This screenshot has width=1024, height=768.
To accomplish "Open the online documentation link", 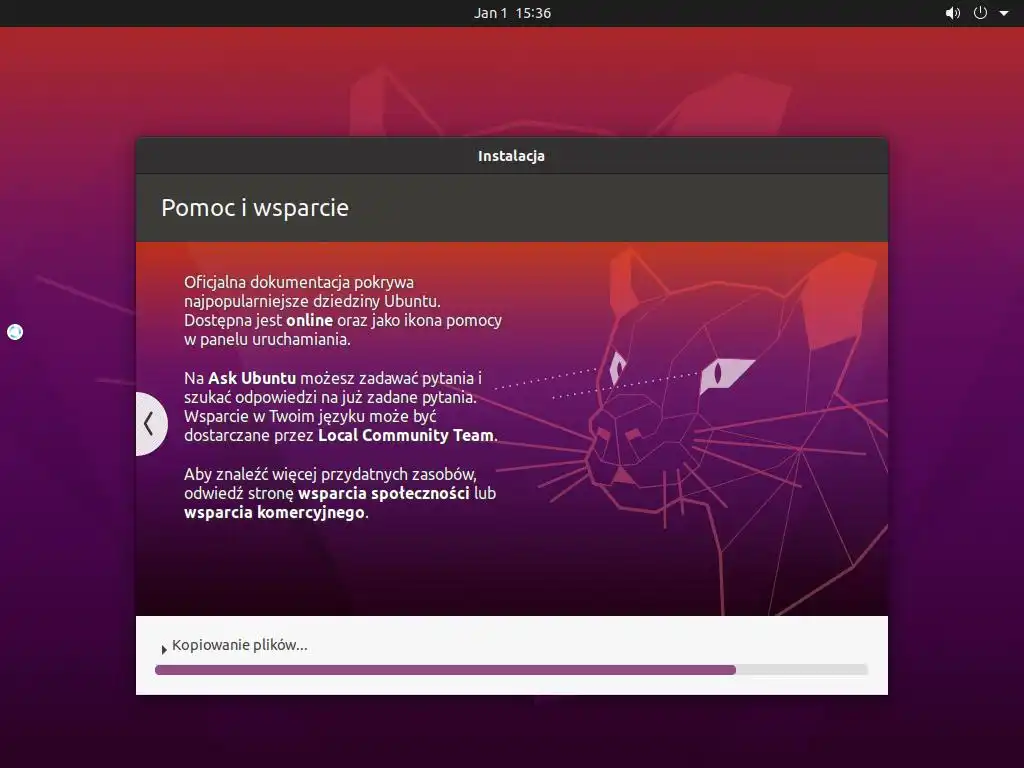I will 310,320.
